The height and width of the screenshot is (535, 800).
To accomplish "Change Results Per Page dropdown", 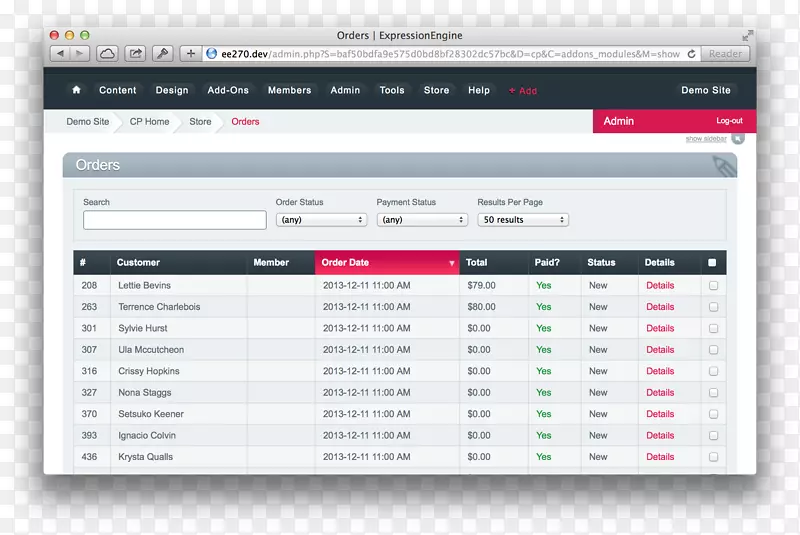I will pos(523,220).
